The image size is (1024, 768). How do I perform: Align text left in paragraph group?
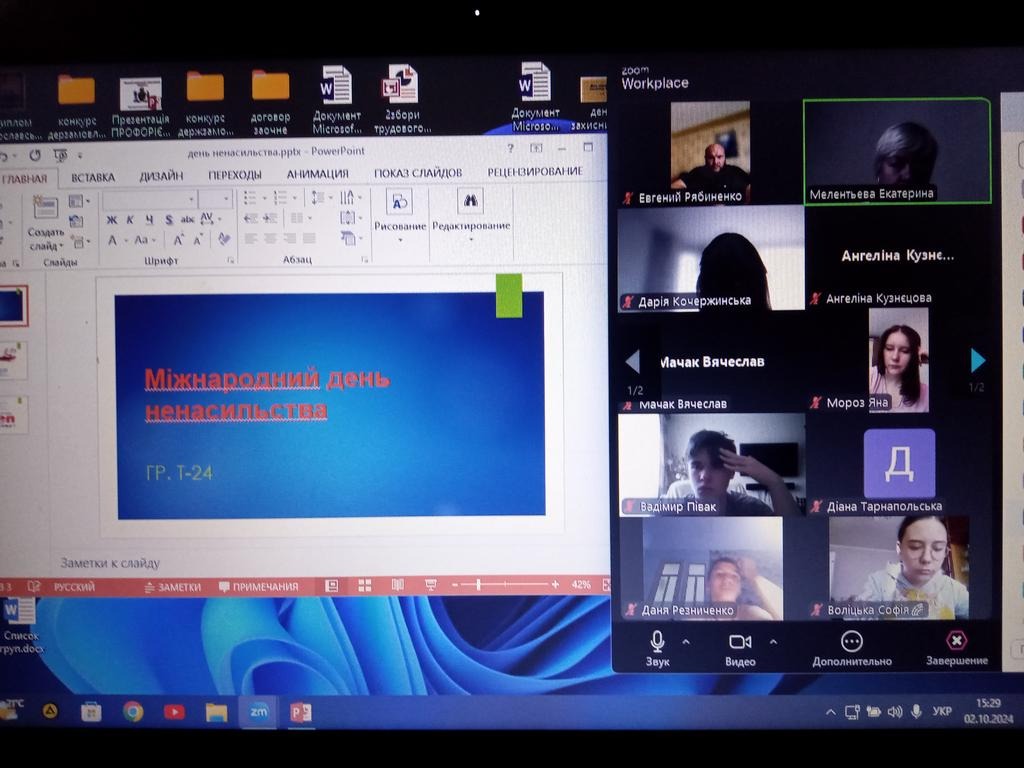point(251,238)
